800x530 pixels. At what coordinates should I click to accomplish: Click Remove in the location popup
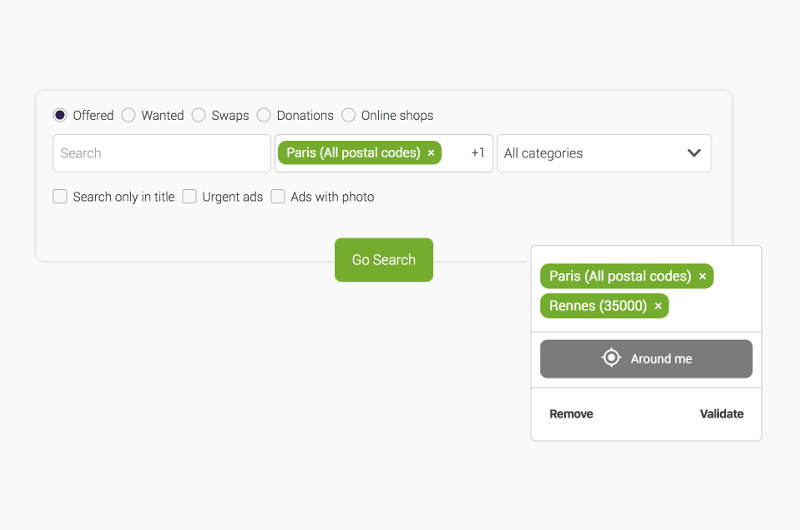tap(571, 414)
